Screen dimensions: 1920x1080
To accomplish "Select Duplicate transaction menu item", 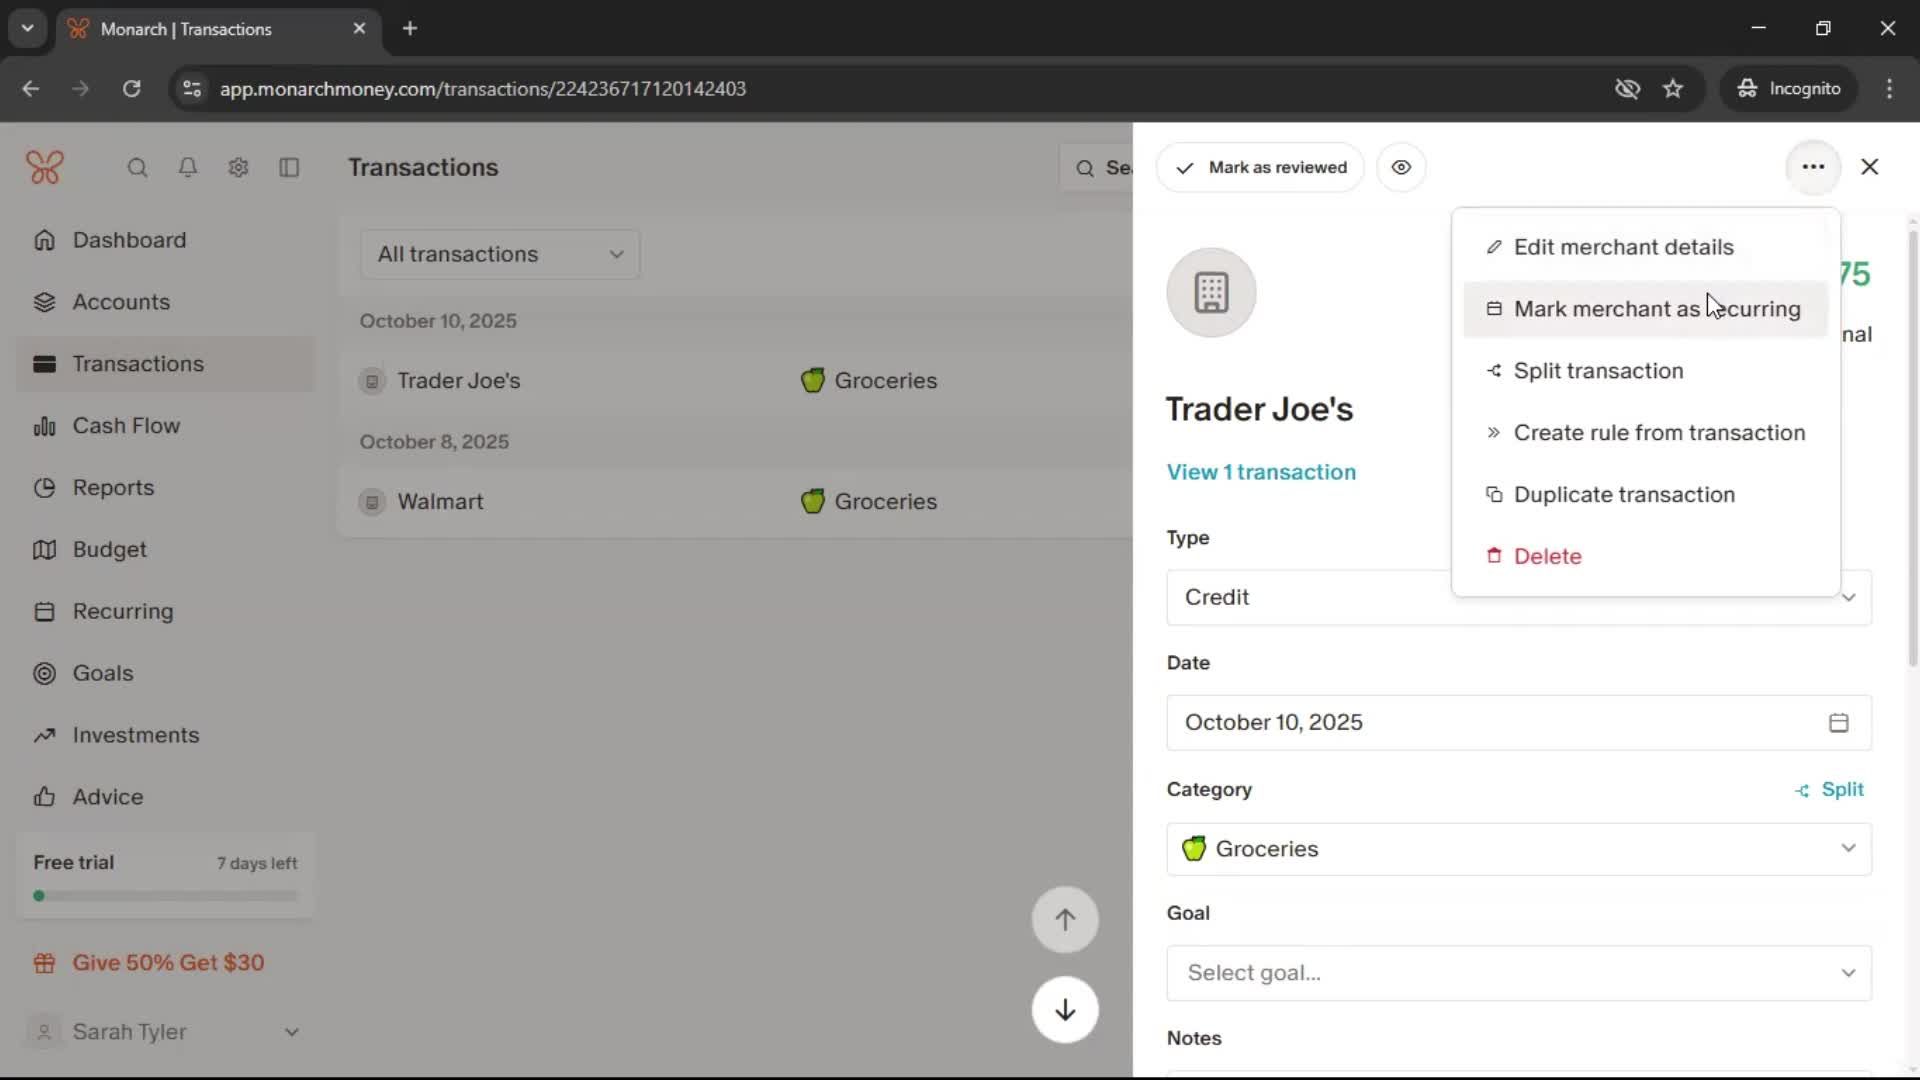I will [x=1623, y=495].
